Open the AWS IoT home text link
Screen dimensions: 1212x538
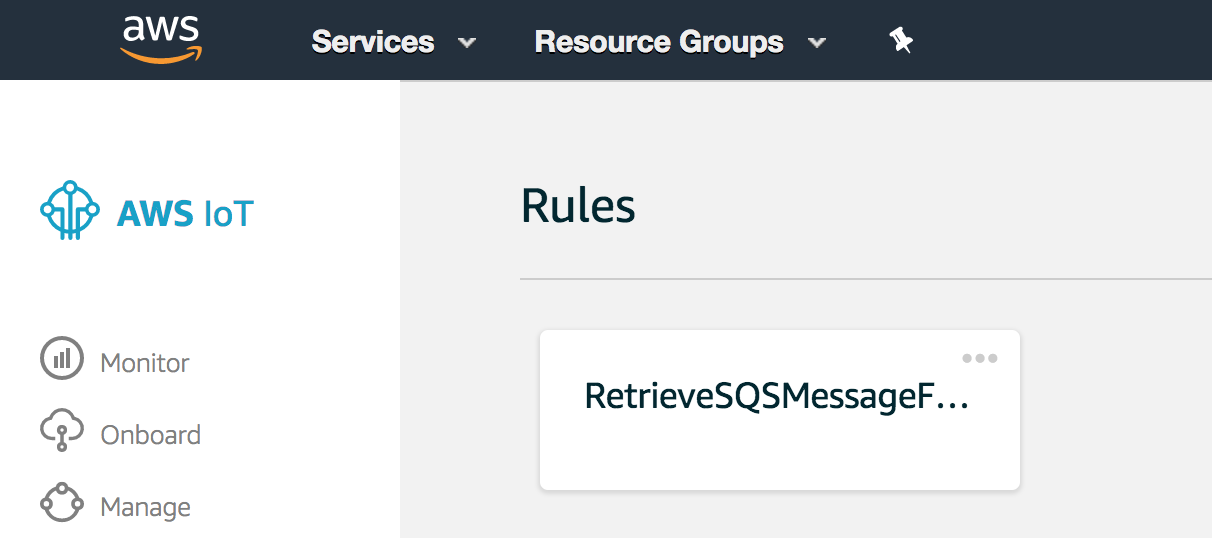[185, 213]
